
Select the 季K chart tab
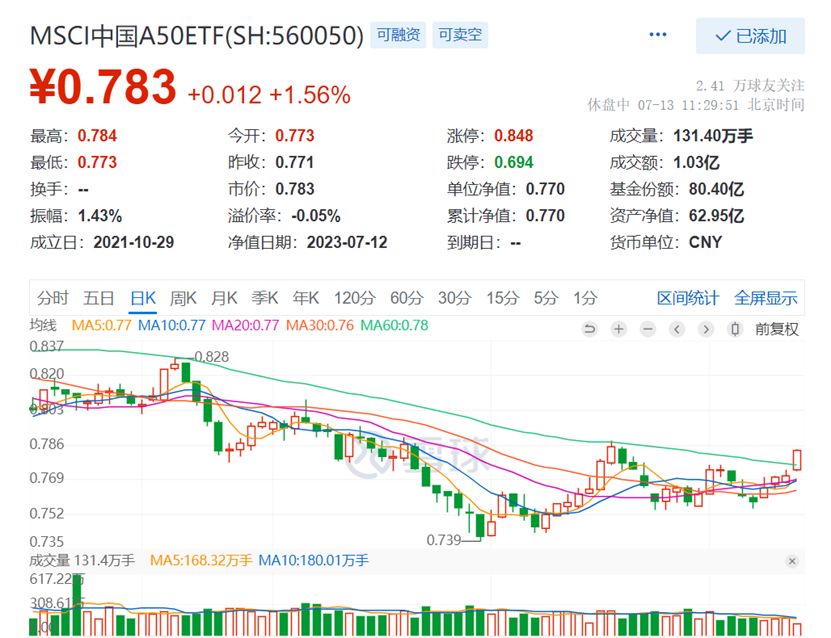click(264, 298)
